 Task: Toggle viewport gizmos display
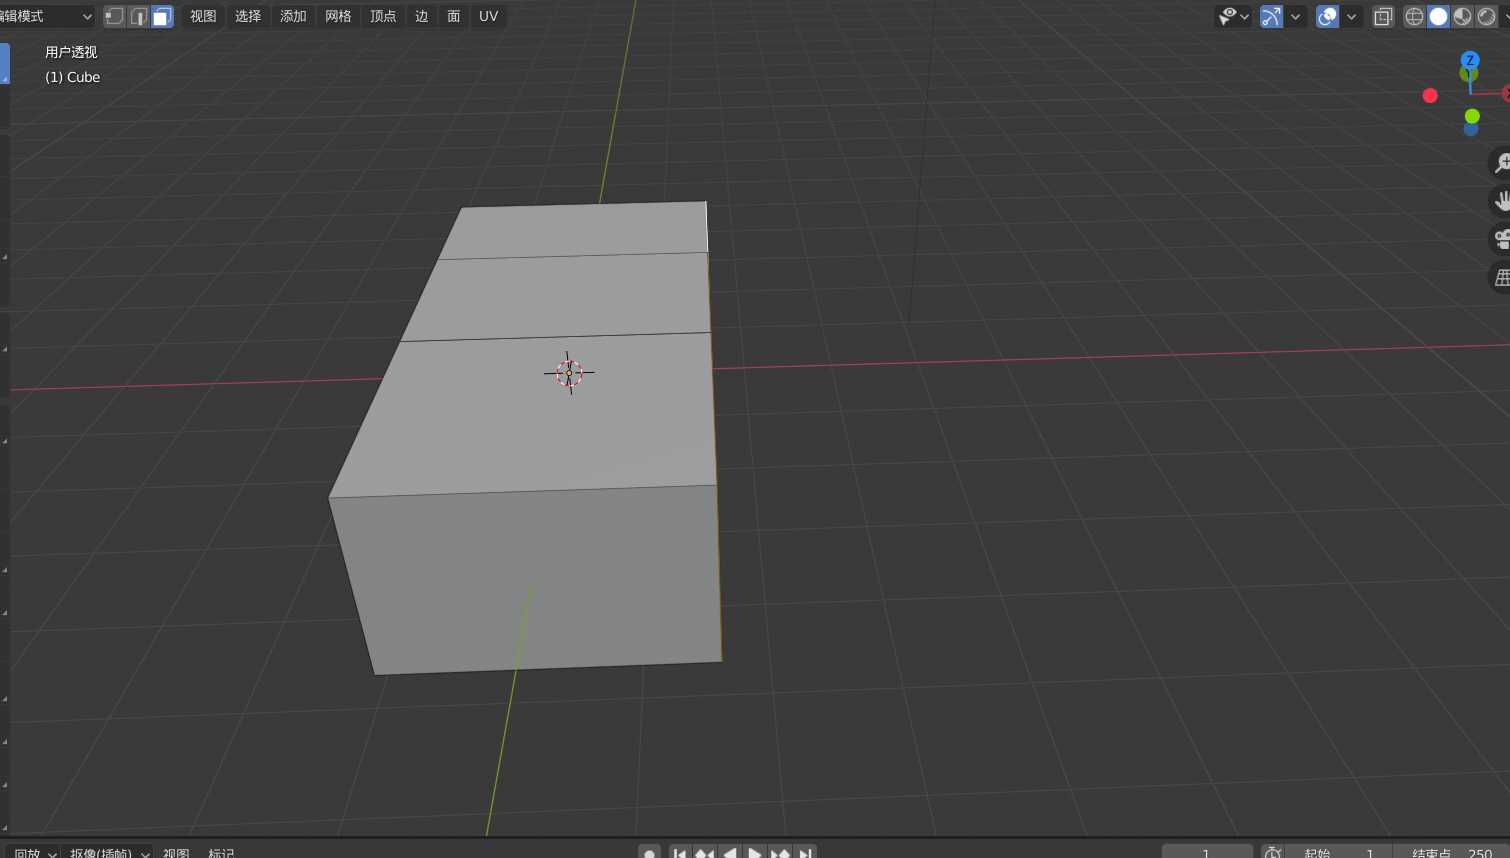point(1271,16)
